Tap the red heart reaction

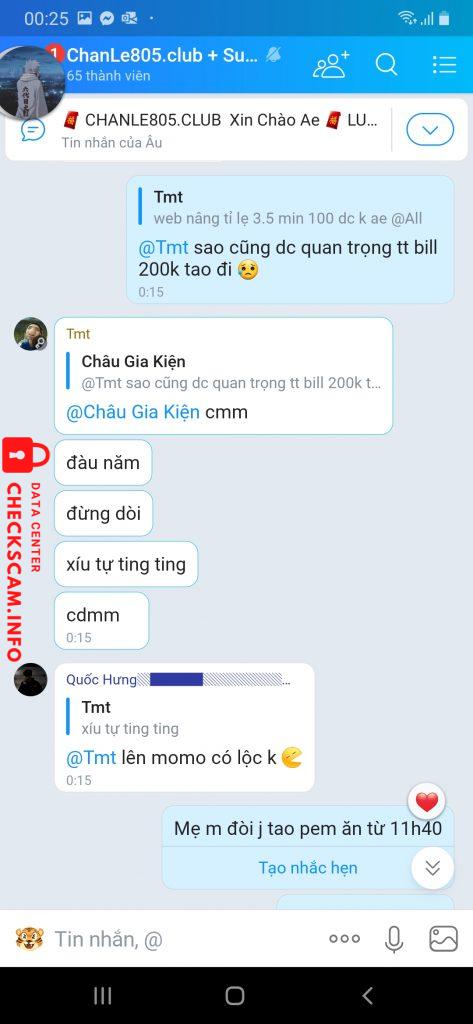[427, 801]
